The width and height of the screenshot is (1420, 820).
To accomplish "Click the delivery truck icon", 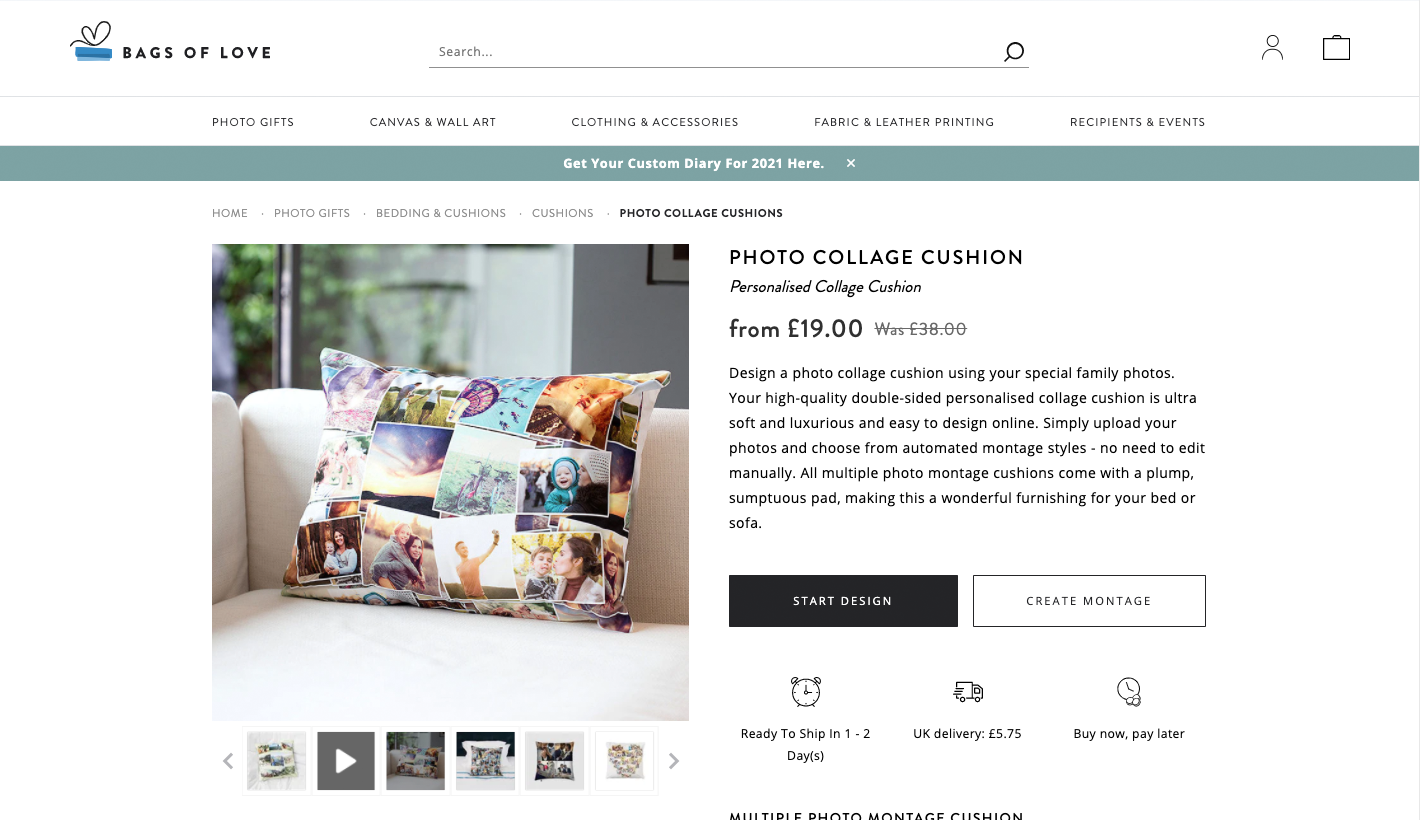I will [x=968, y=691].
